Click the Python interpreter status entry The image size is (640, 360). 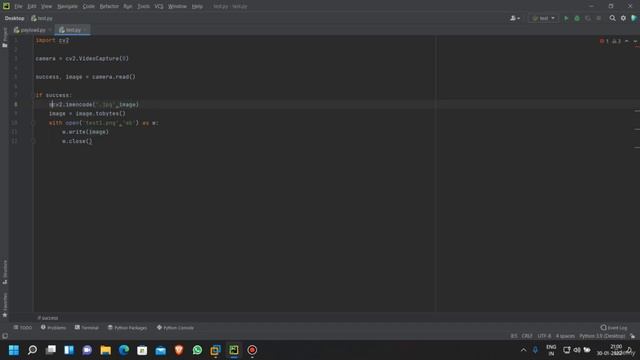(602, 336)
